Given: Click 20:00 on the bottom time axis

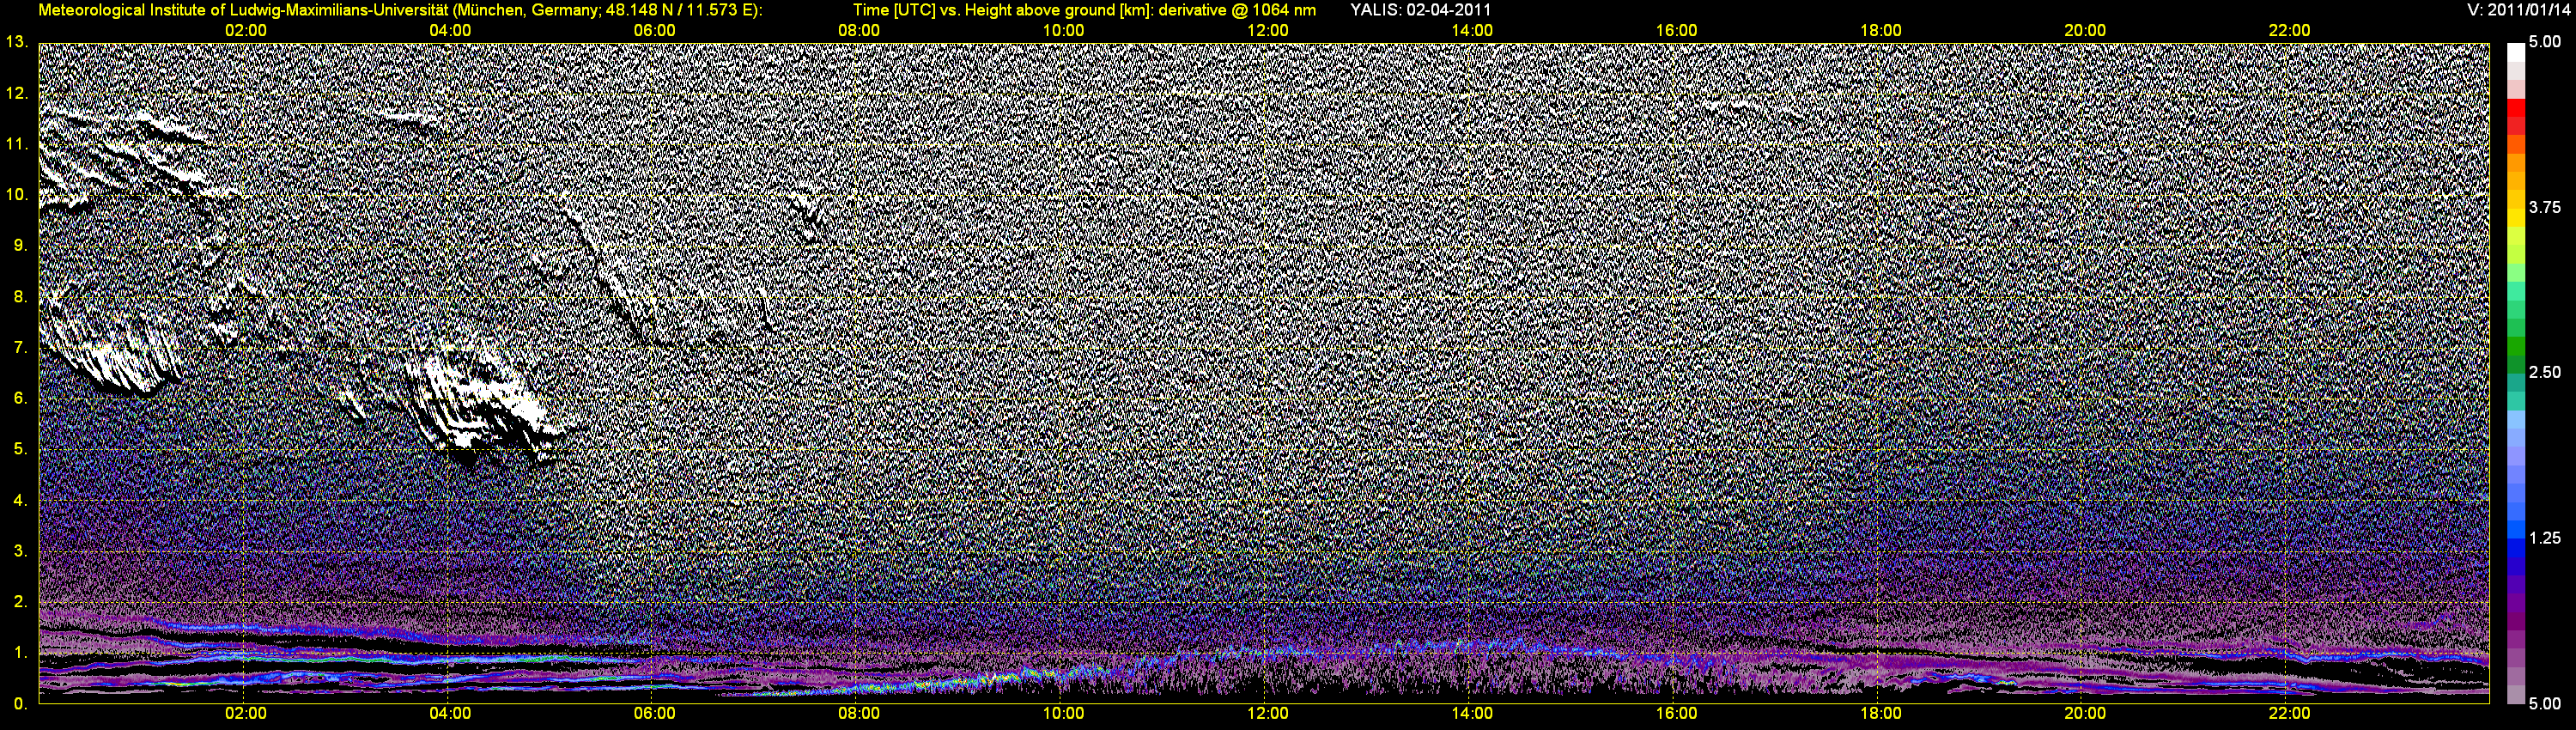Looking at the screenshot, I should pos(2085,713).
